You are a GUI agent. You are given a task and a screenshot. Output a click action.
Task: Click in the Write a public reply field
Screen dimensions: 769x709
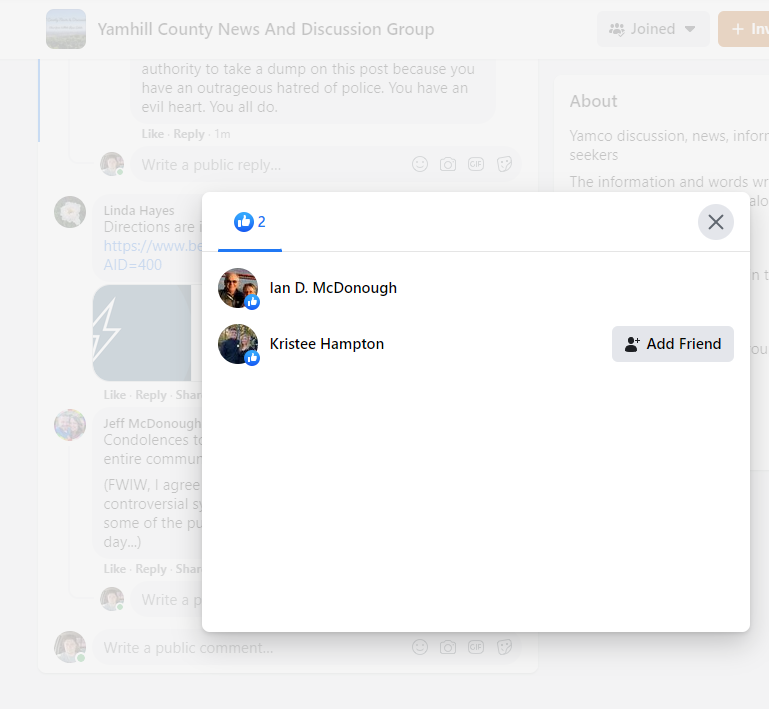[x=326, y=164]
